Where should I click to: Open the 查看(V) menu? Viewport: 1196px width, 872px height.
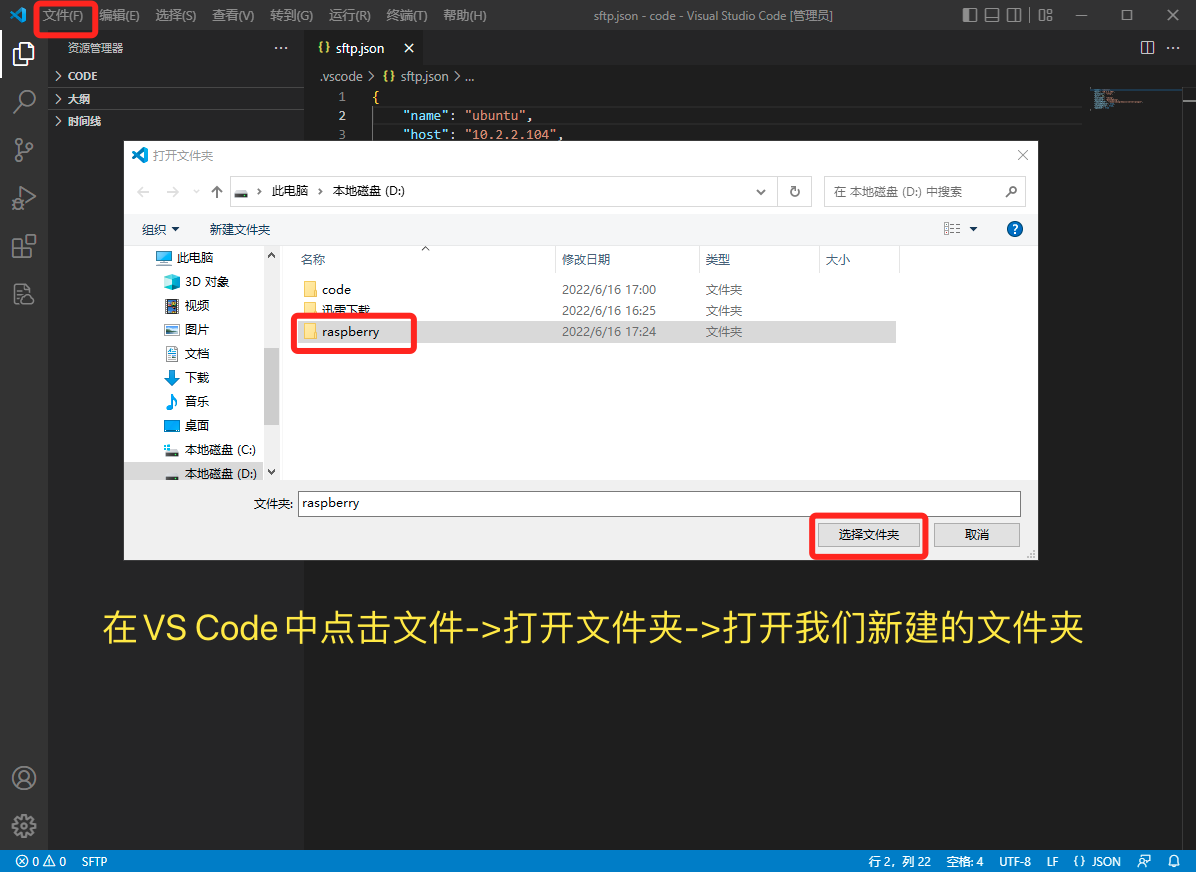pos(233,15)
